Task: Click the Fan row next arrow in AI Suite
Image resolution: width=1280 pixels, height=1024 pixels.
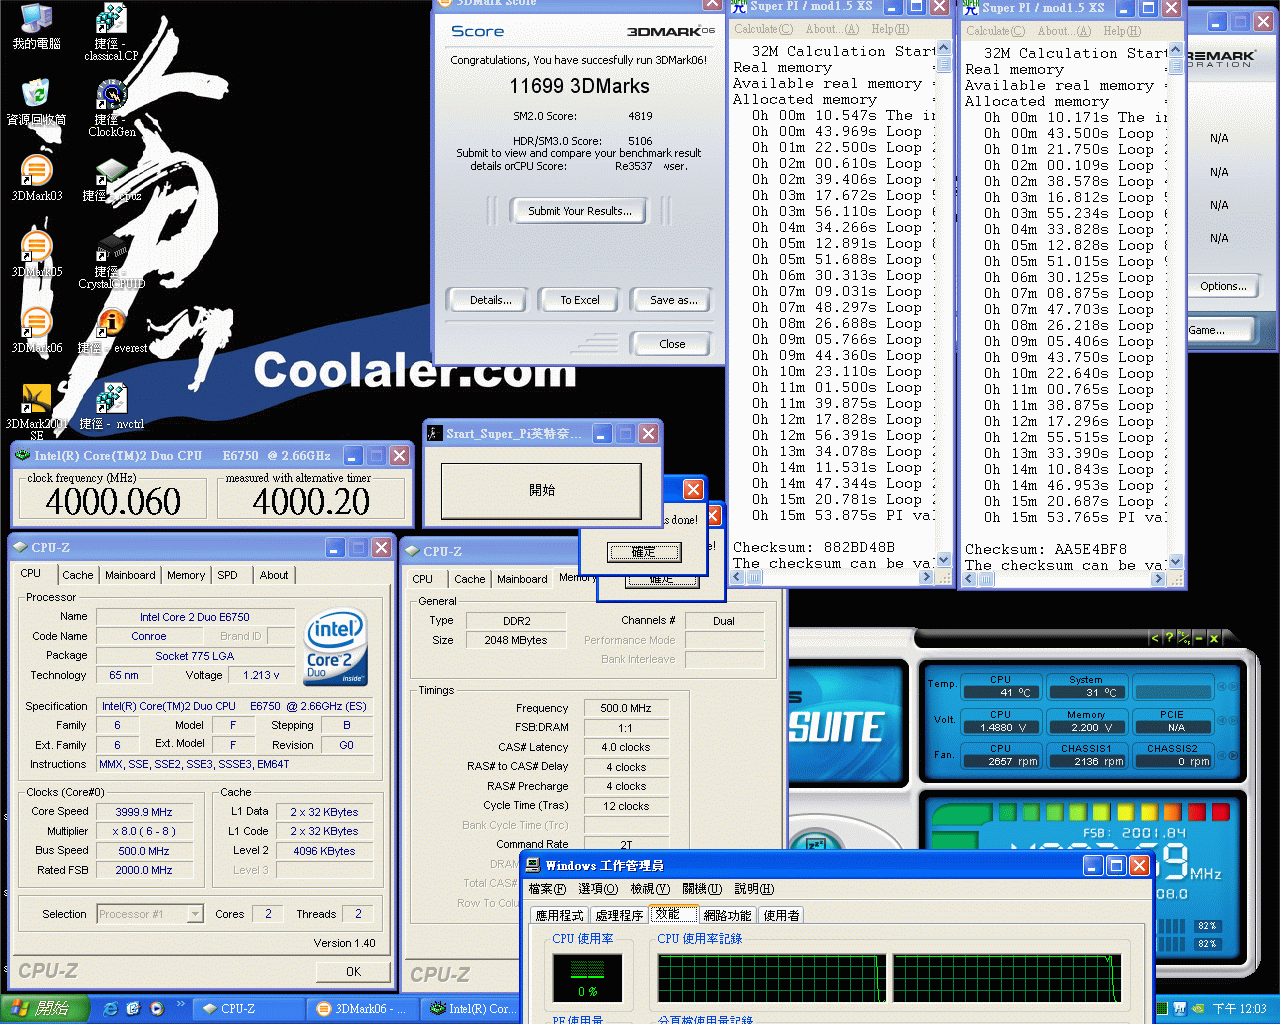Action: tap(1235, 755)
